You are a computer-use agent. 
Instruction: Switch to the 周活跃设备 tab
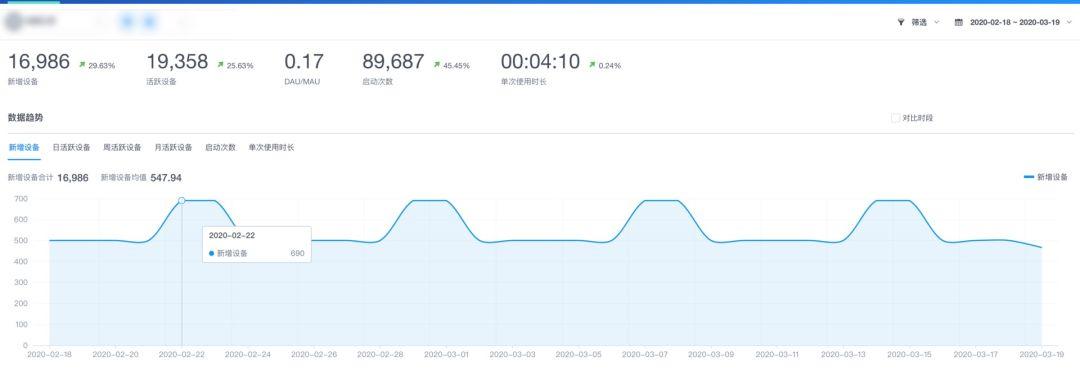(122, 147)
